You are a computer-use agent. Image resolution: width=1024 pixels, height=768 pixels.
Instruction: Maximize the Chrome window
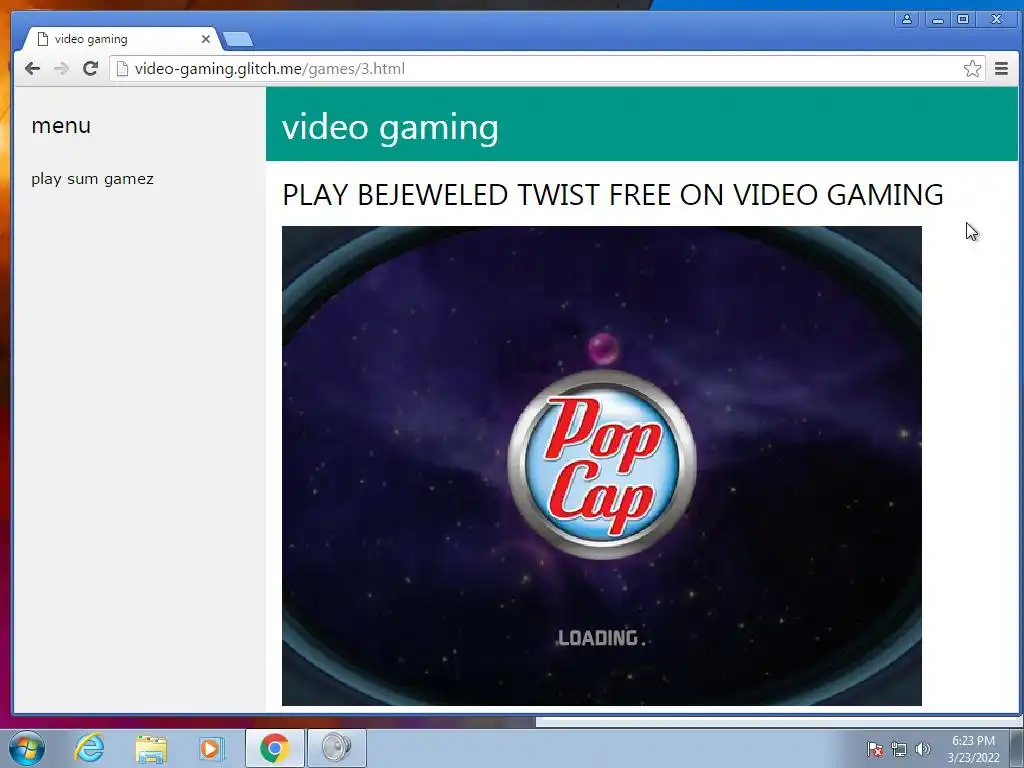963,19
